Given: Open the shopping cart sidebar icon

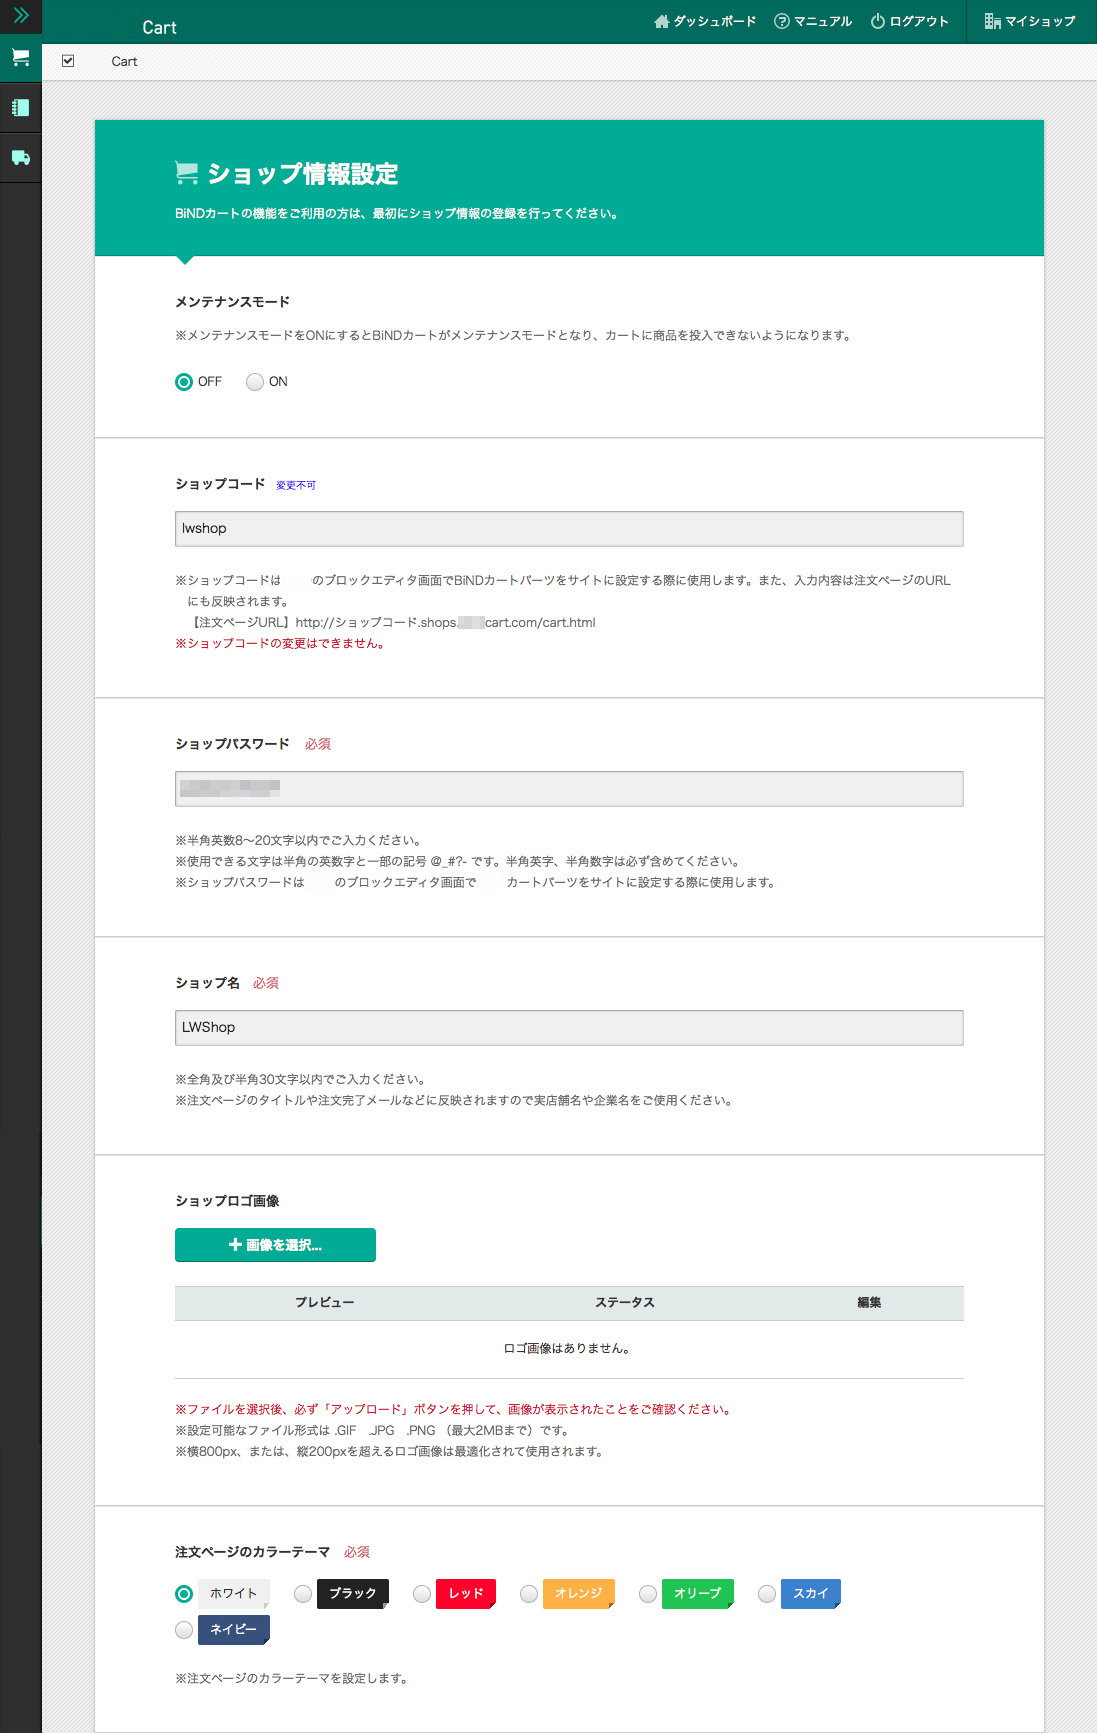Looking at the screenshot, I should click(x=20, y=58).
